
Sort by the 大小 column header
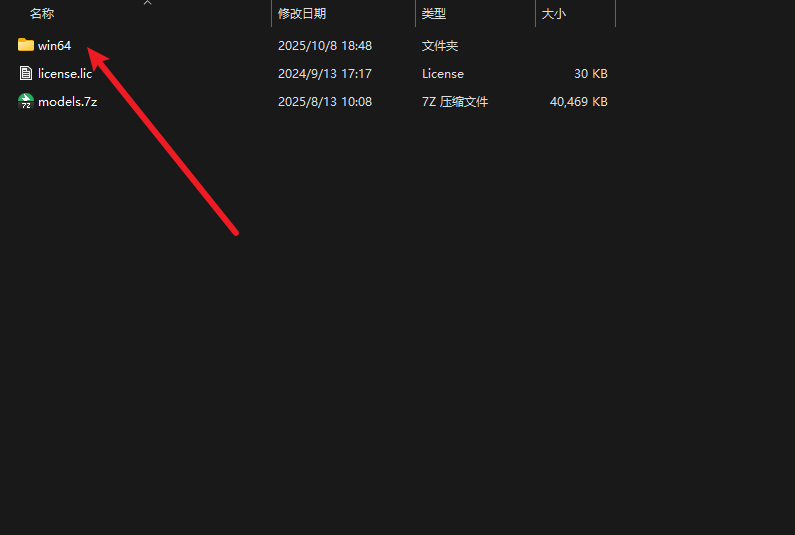point(553,14)
